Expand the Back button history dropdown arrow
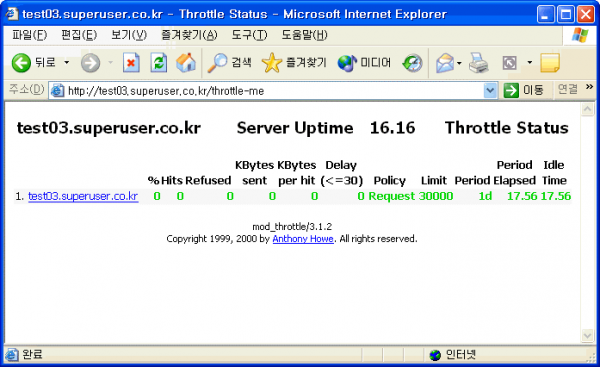This screenshot has width=600, height=367. 67,62
